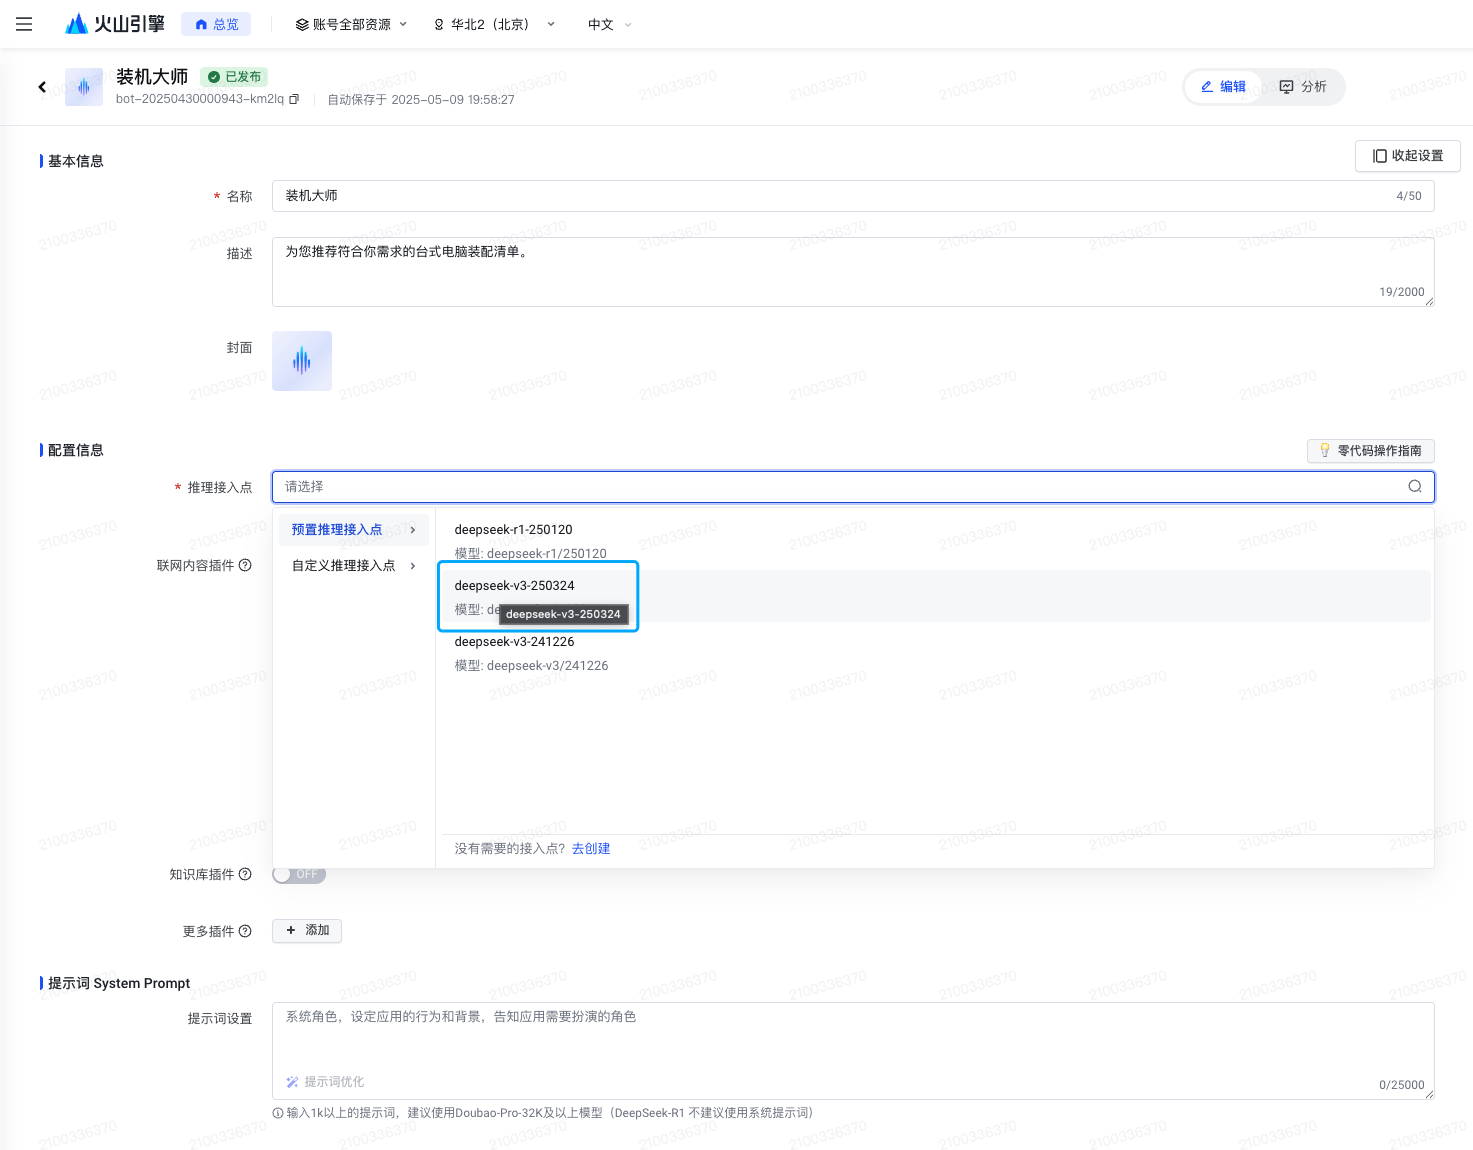Click the 描述 description text area
This screenshot has height=1150, width=1473.
[x=853, y=272]
